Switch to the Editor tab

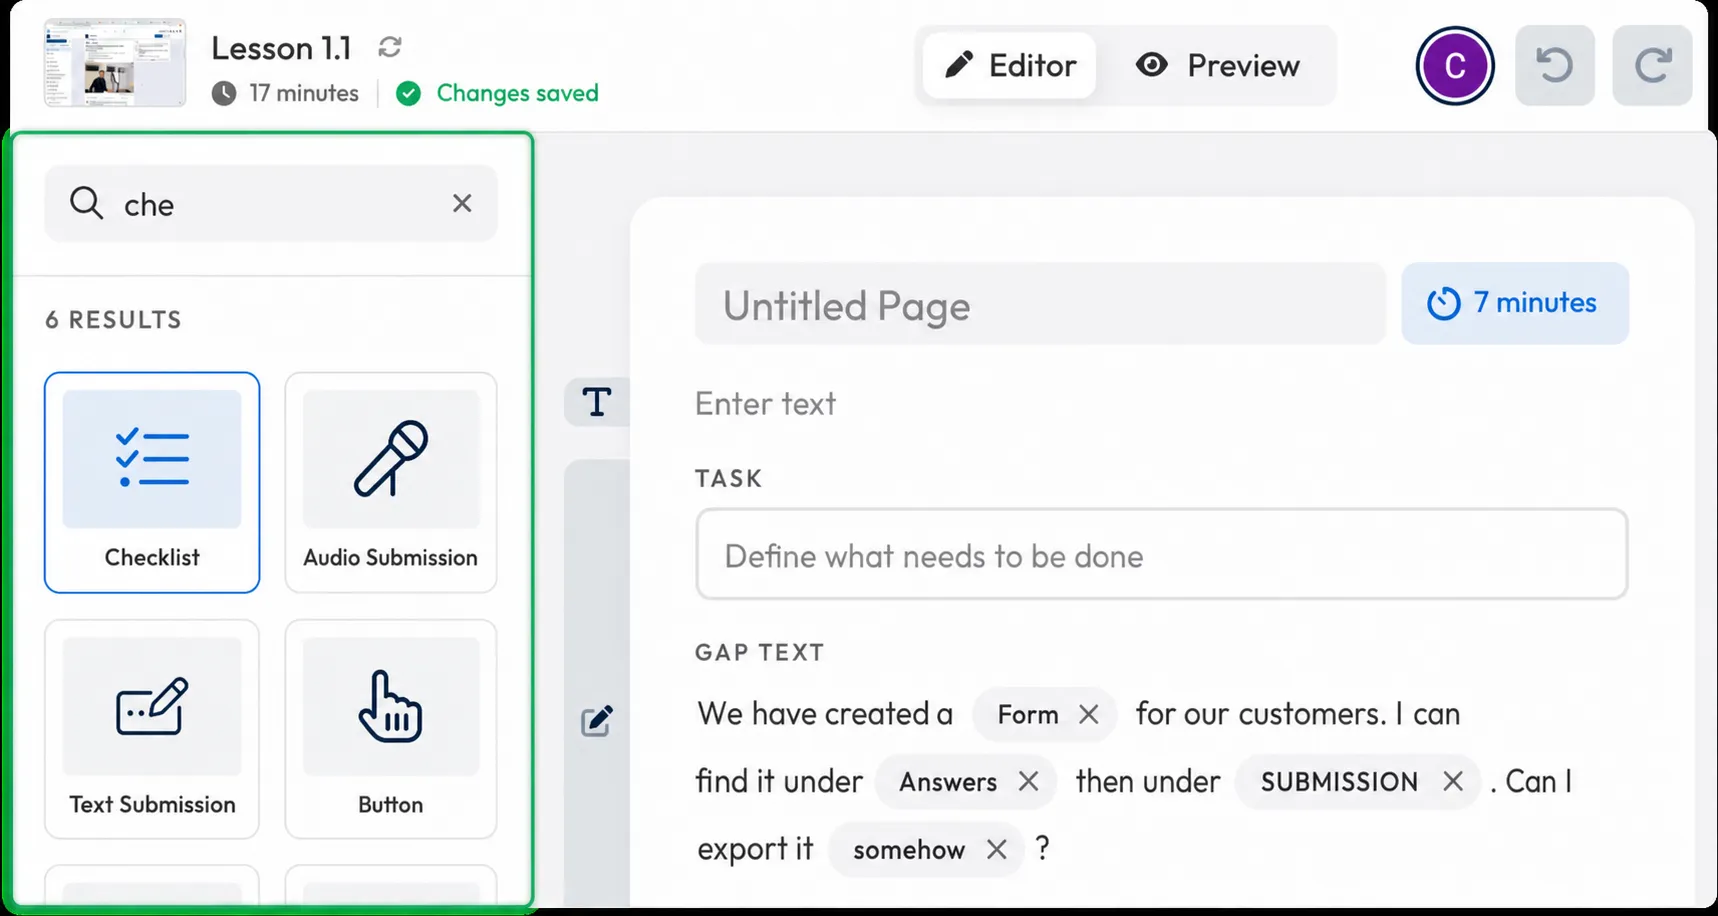point(1010,66)
